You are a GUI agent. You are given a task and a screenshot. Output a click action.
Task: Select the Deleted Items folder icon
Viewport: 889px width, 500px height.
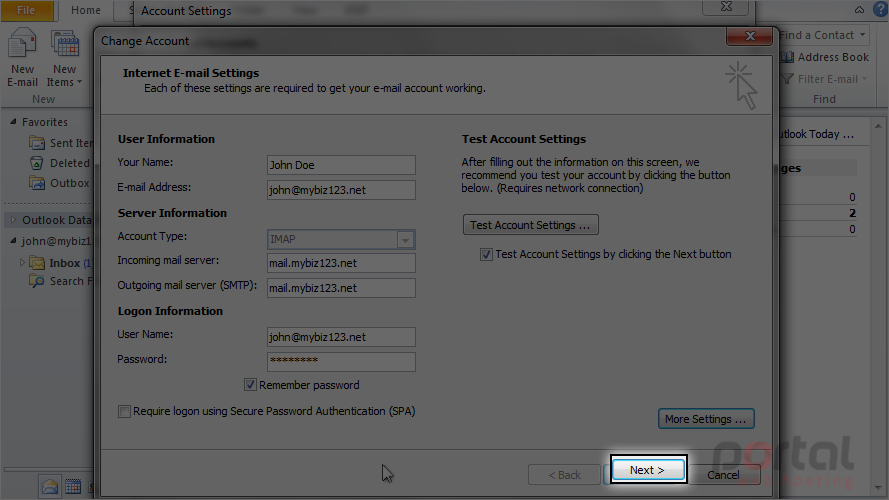[37, 163]
